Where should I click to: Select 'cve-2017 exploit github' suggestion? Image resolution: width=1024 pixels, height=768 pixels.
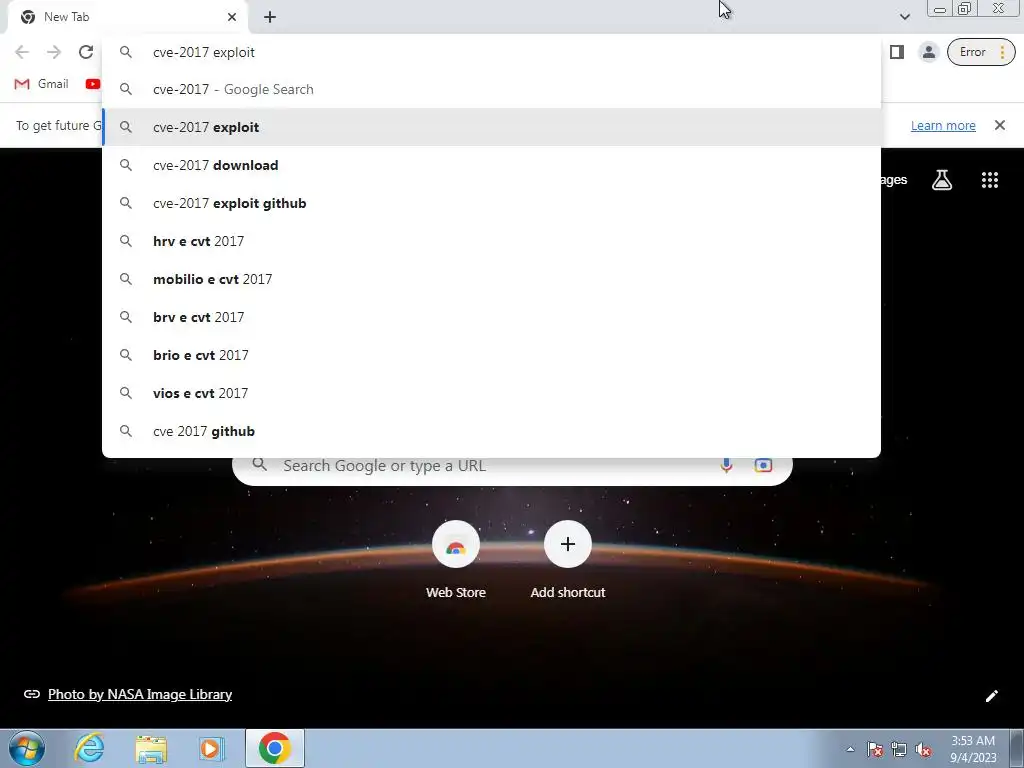pyautogui.click(x=491, y=203)
